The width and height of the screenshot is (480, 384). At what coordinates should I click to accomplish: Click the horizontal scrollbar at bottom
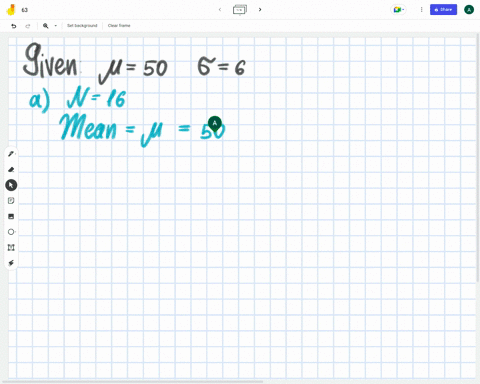click(x=133, y=381)
